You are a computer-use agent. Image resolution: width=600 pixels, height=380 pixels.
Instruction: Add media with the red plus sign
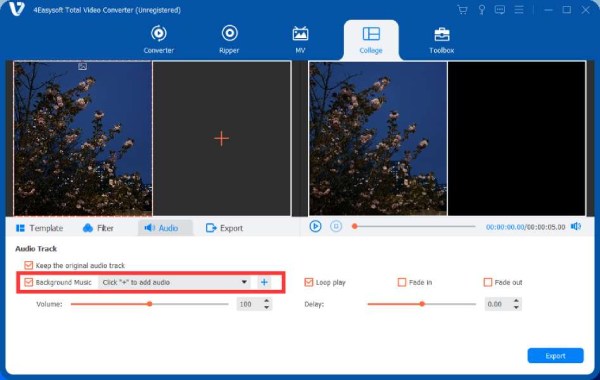(x=222, y=138)
